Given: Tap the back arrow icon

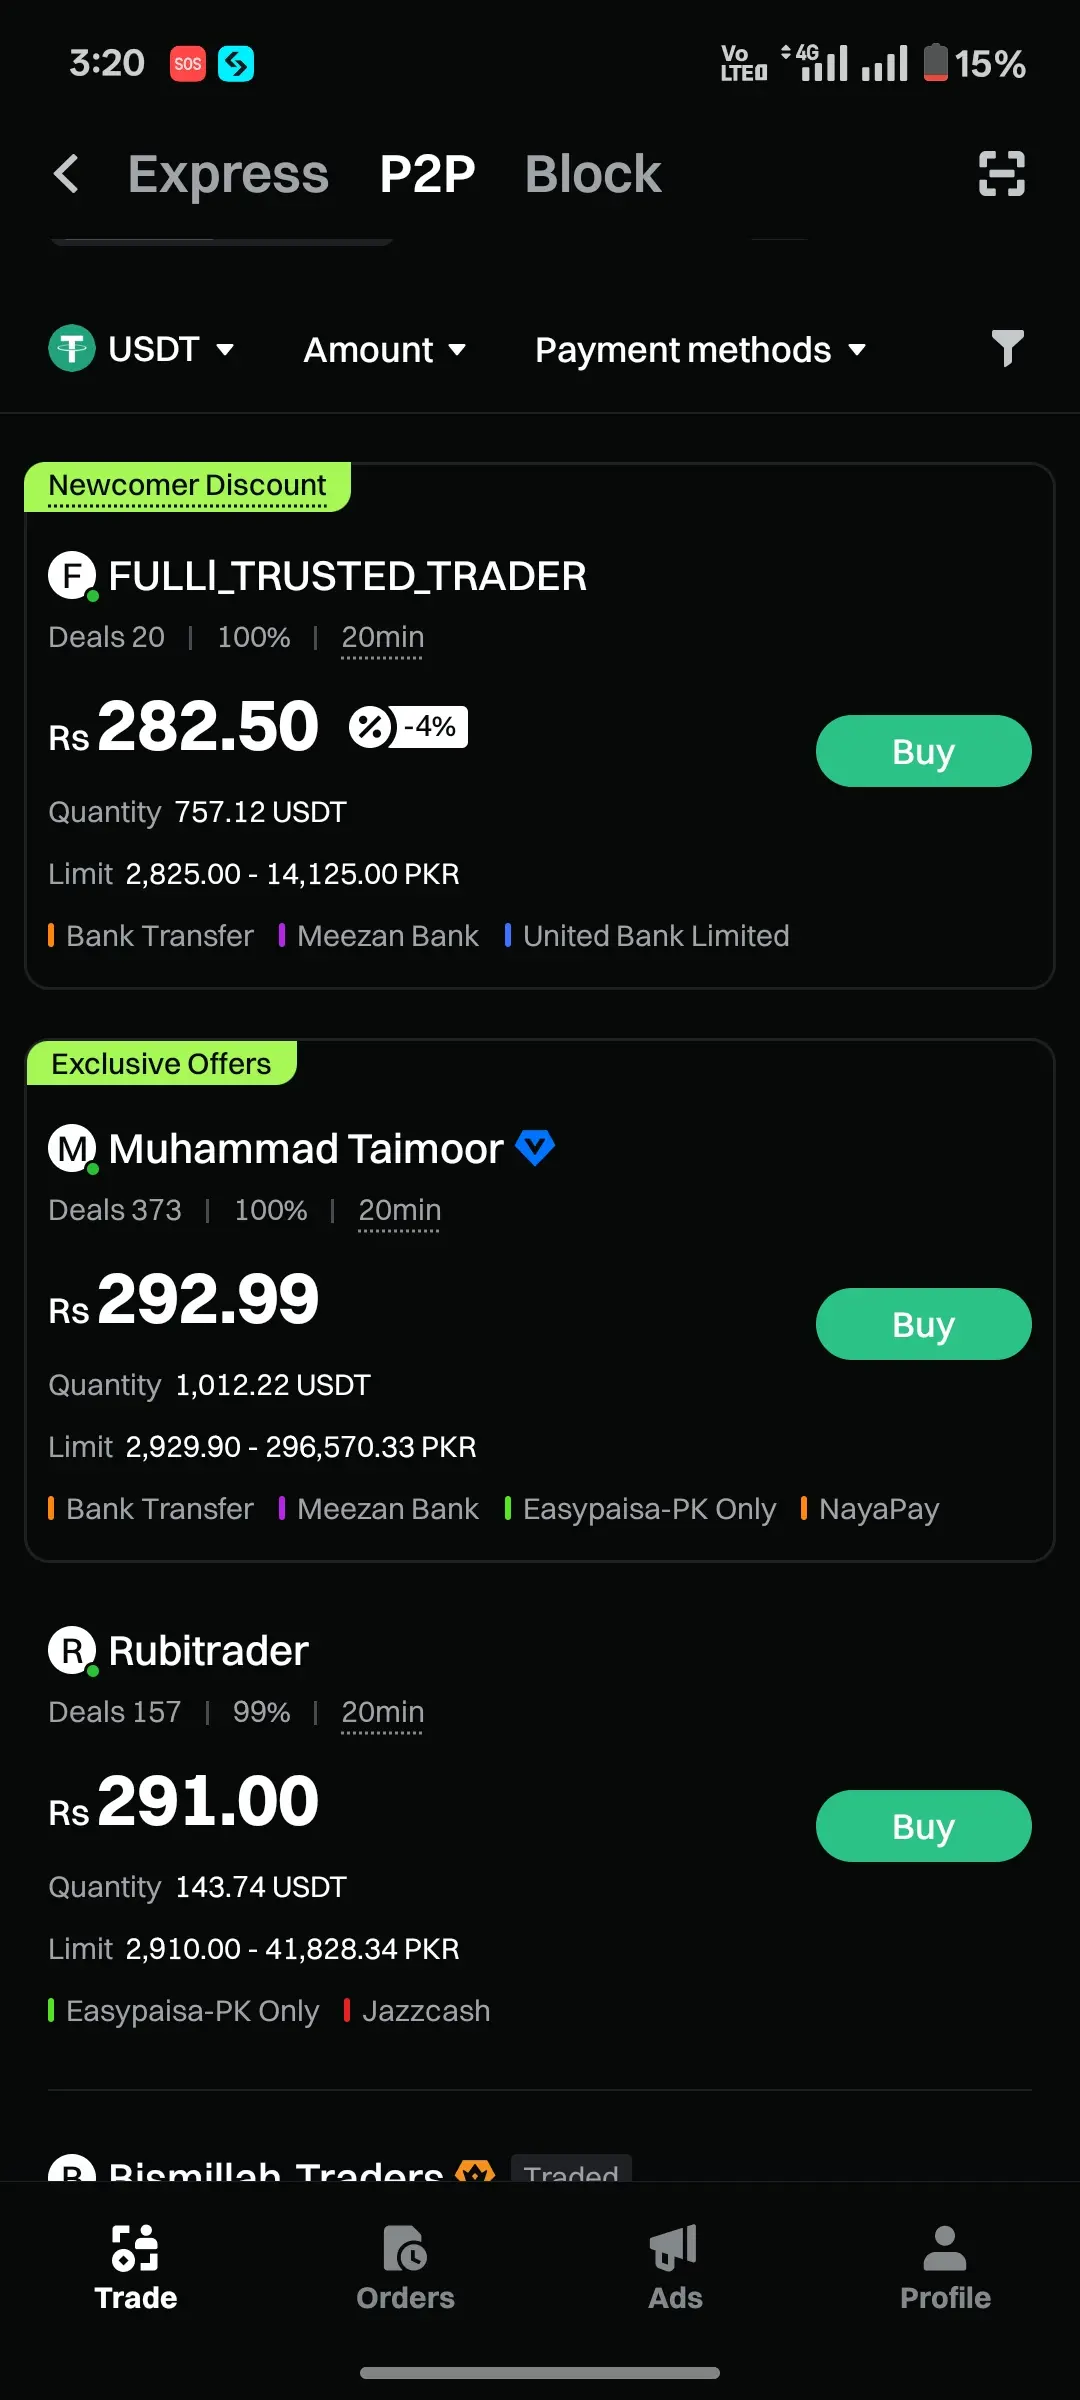Looking at the screenshot, I should [66, 174].
